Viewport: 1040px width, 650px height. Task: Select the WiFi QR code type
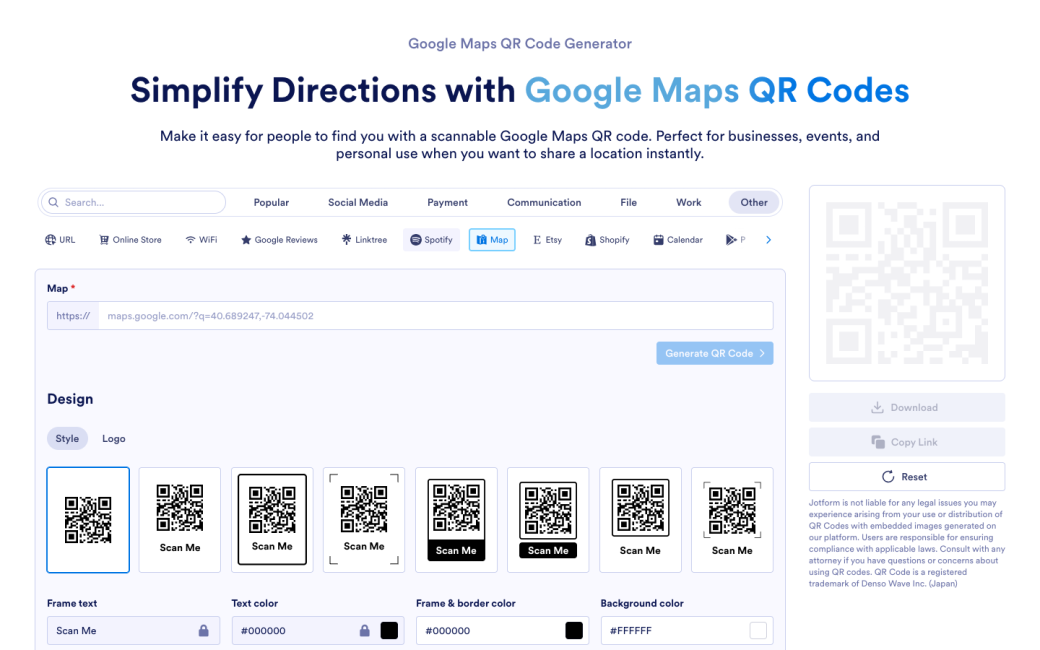coord(201,239)
